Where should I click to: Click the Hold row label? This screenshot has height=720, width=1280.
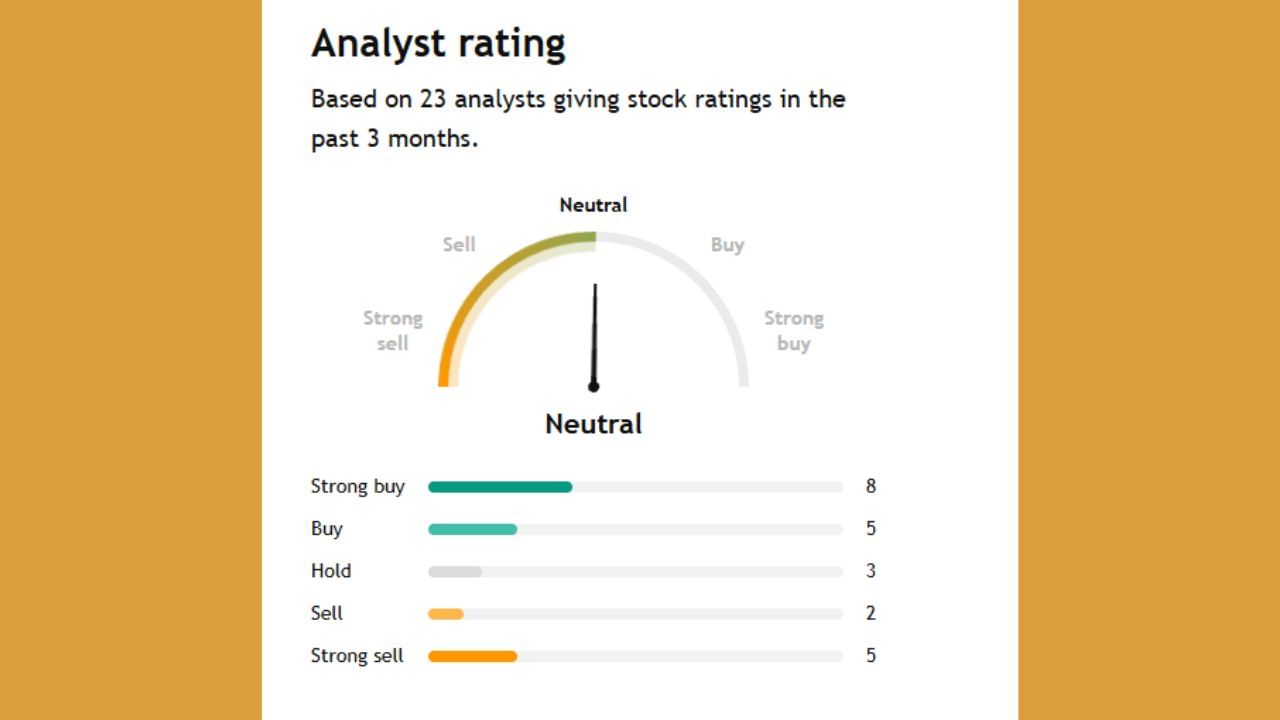331,571
